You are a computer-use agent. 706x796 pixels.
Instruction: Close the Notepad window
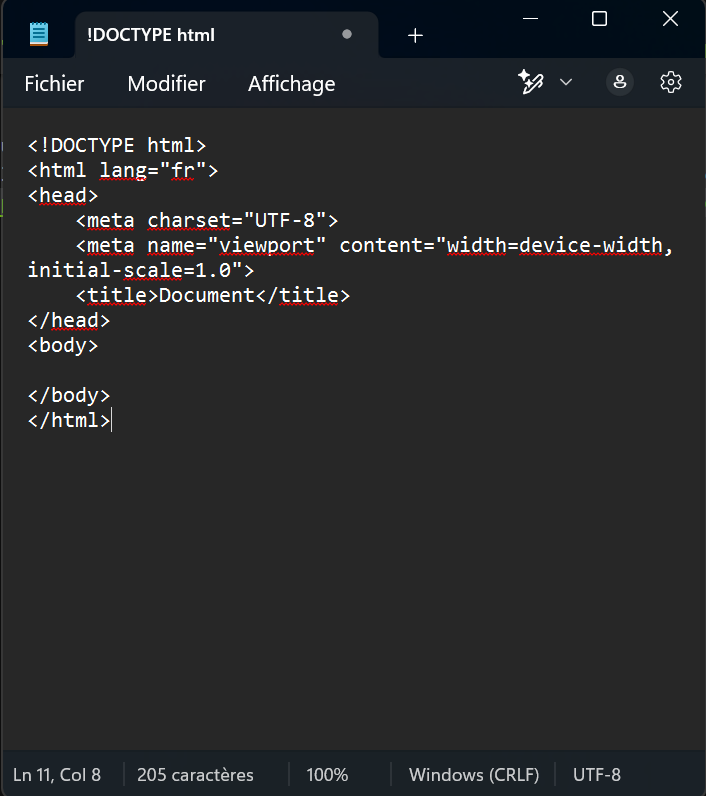tap(670, 18)
